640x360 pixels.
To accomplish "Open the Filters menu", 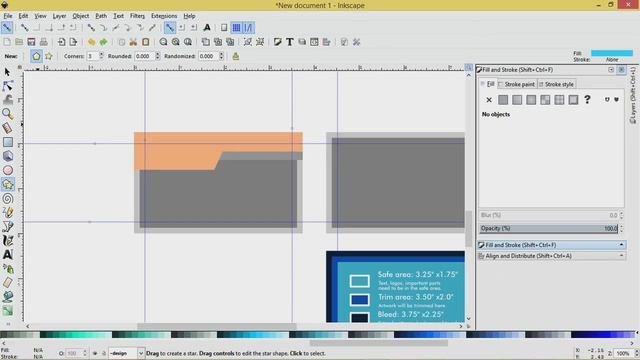I will tap(137, 16).
